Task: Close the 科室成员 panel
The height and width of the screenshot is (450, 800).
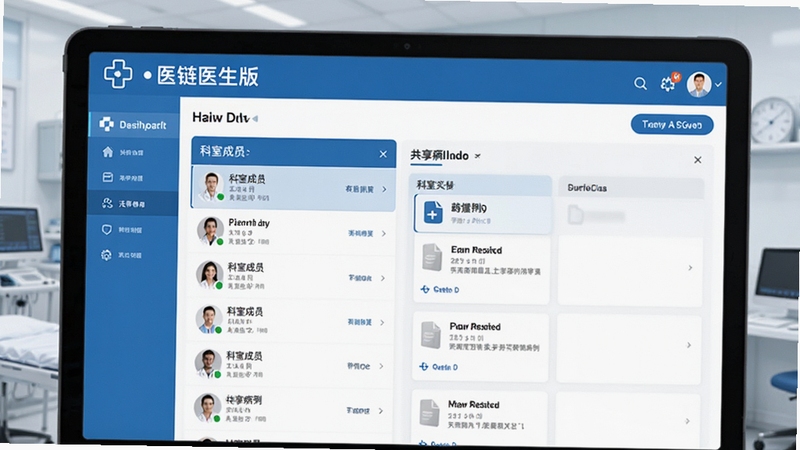Action: pos(383,154)
